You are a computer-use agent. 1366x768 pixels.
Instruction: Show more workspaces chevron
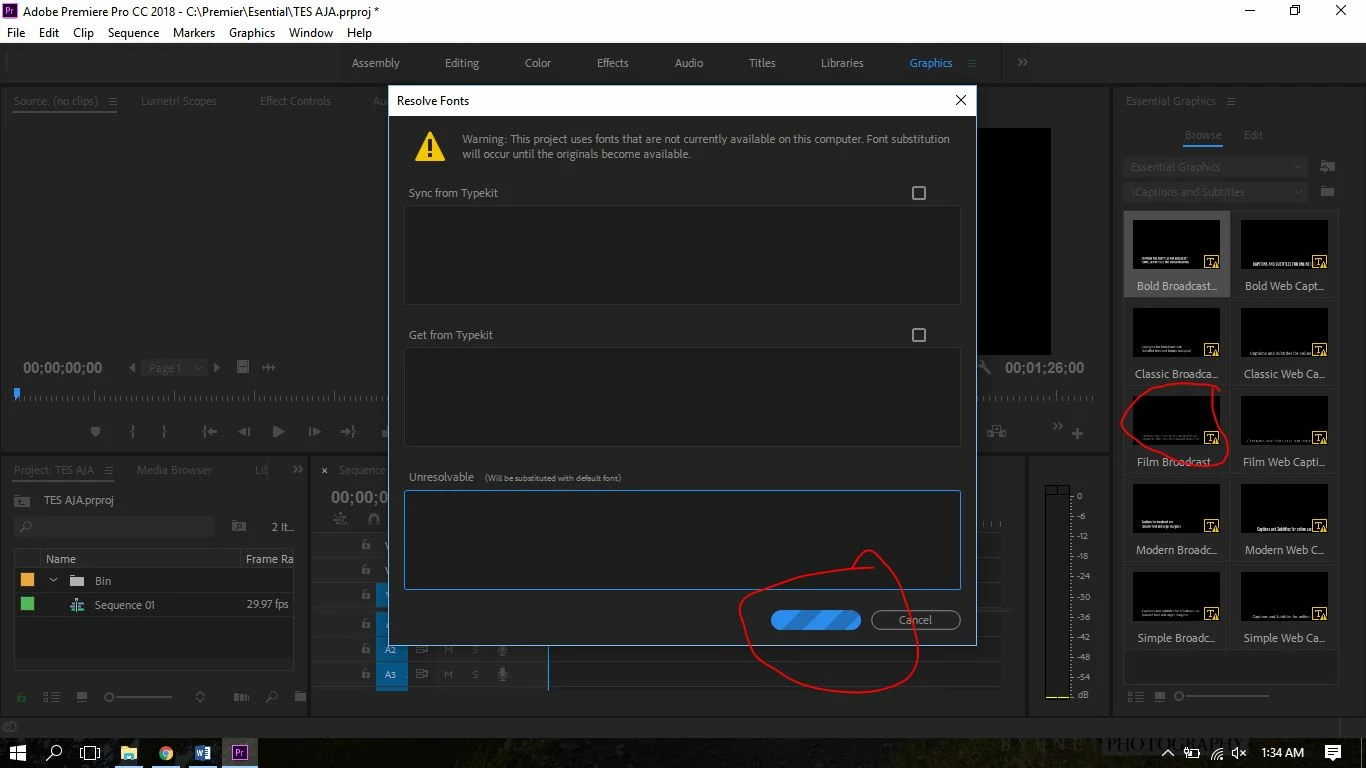pos(1023,62)
